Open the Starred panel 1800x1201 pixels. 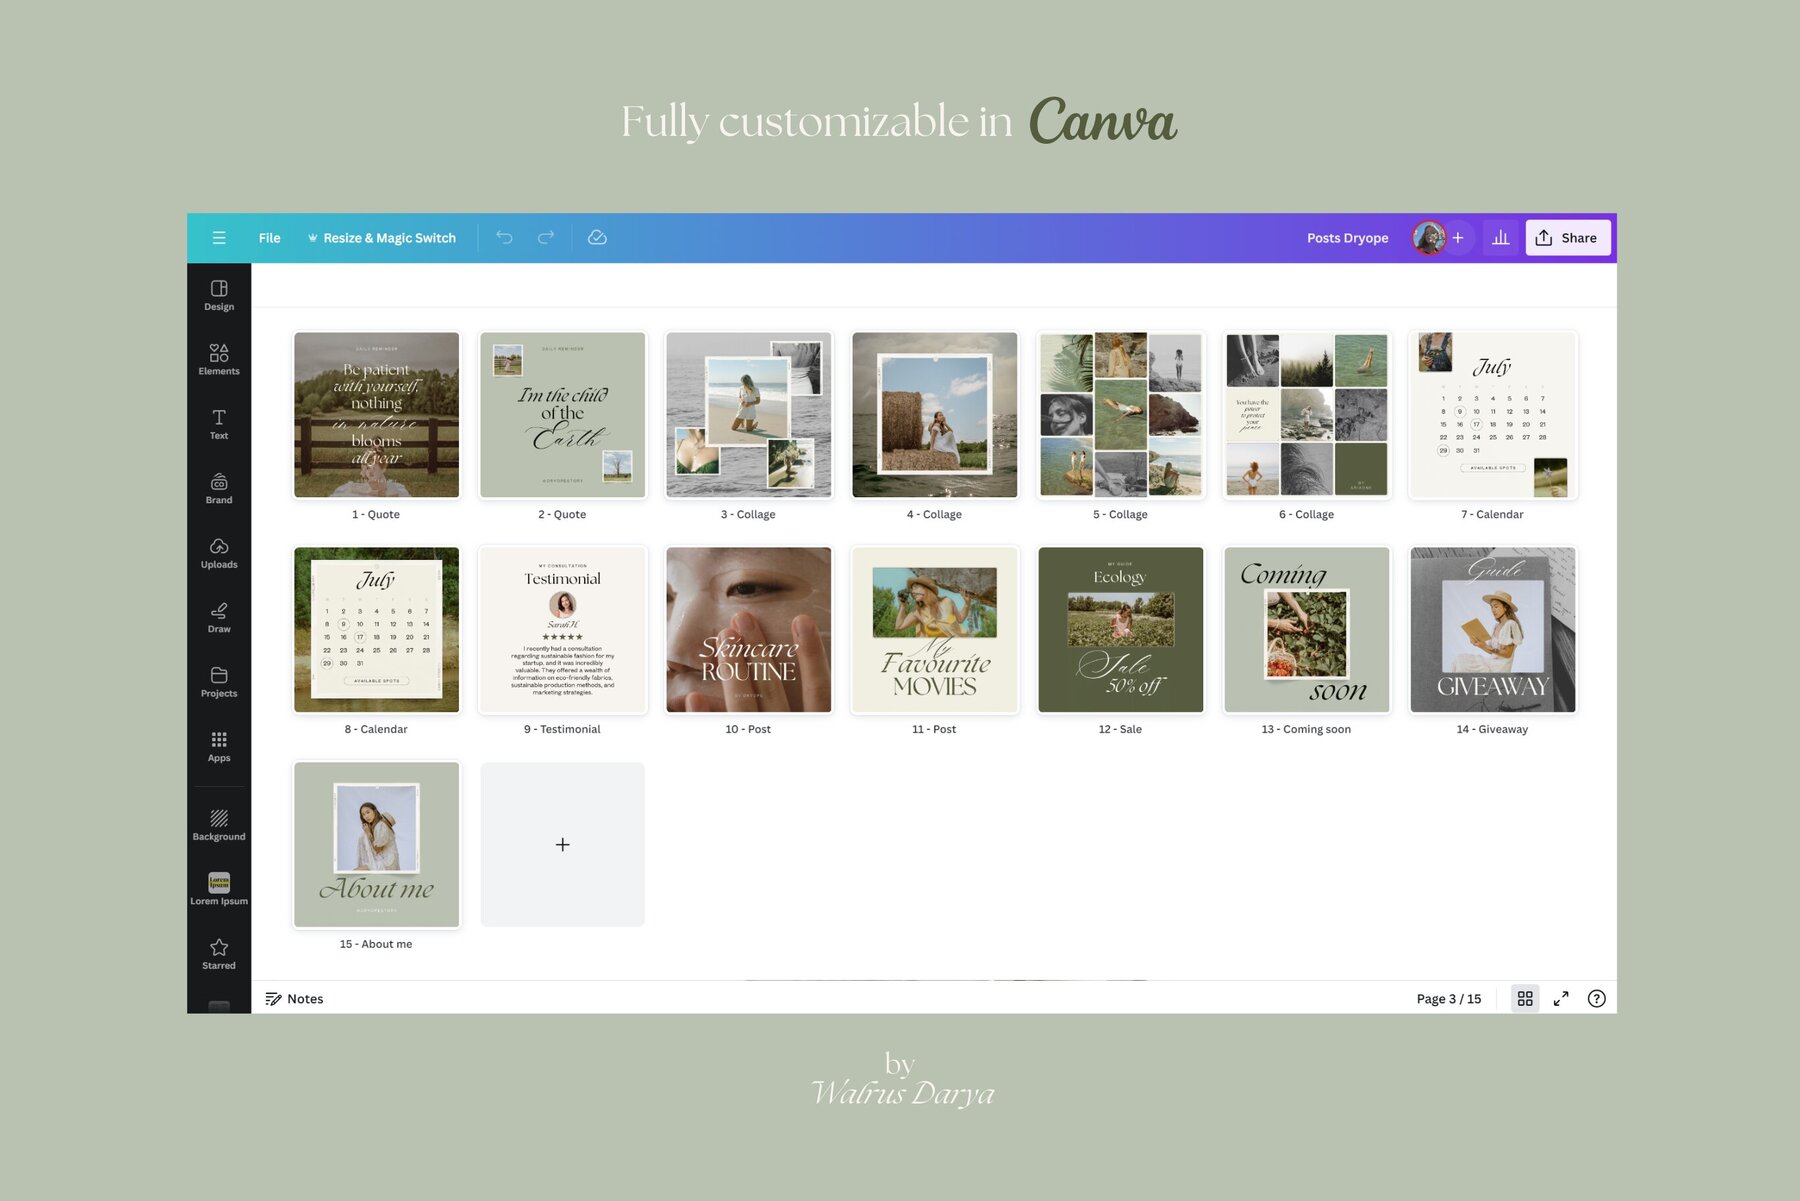tap(218, 953)
